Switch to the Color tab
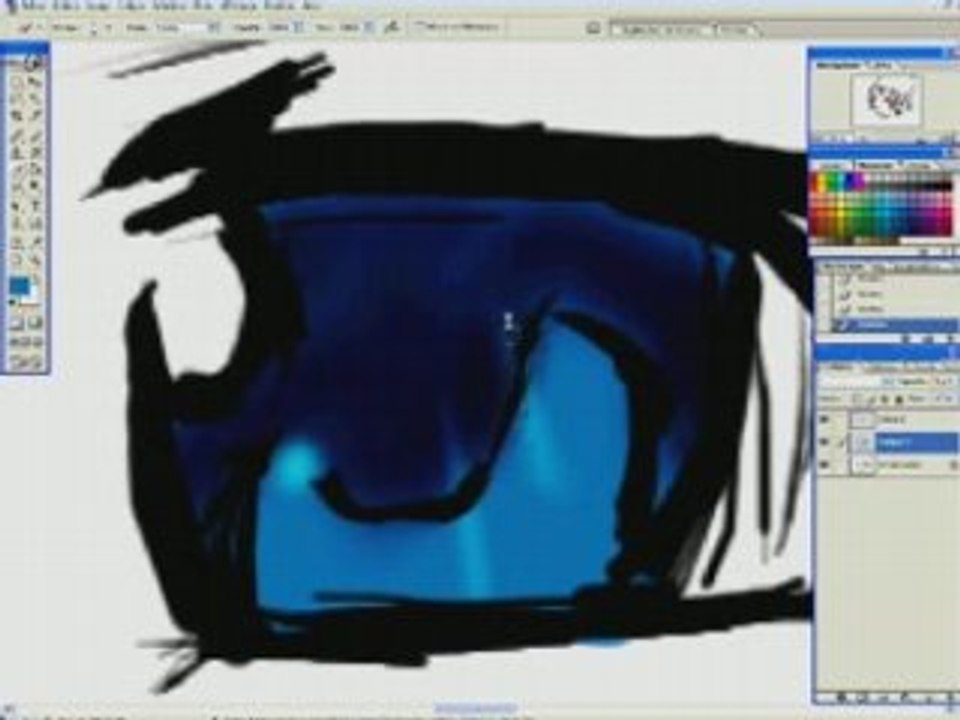The width and height of the screenshot is (960, 720). tap(832, 167)
